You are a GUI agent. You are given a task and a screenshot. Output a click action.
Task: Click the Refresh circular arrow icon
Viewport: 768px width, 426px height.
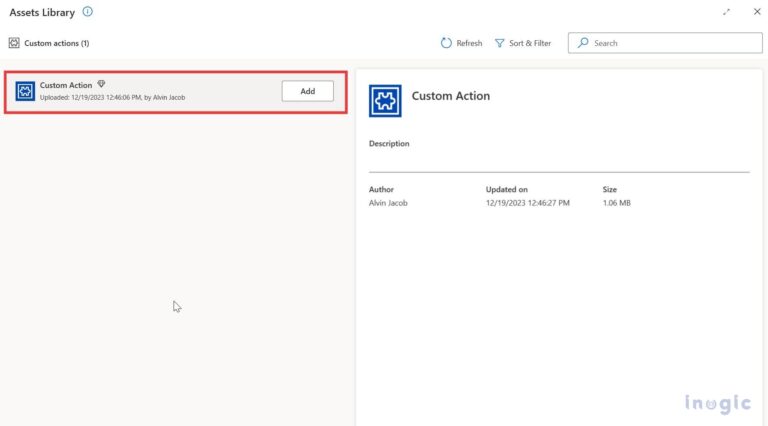point(446,43)
